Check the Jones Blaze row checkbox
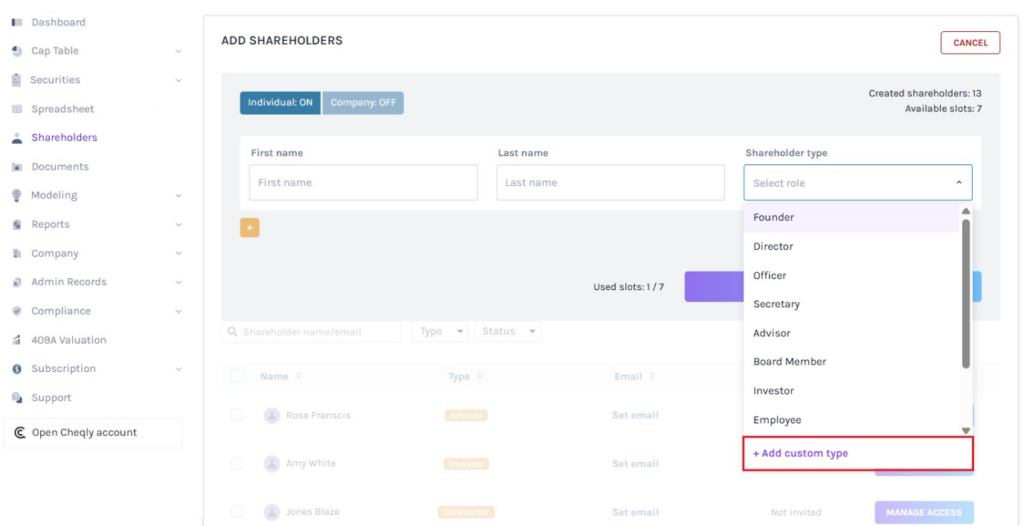This screenshot has width=1024, height=526. tap(236, 512)
